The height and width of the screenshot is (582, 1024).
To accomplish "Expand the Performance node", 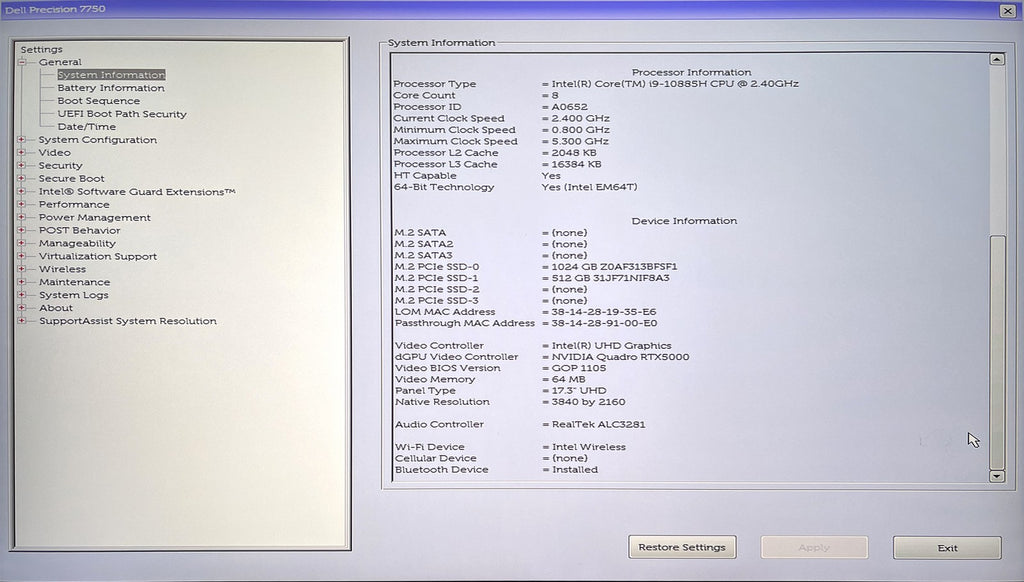I will (22, 204).
